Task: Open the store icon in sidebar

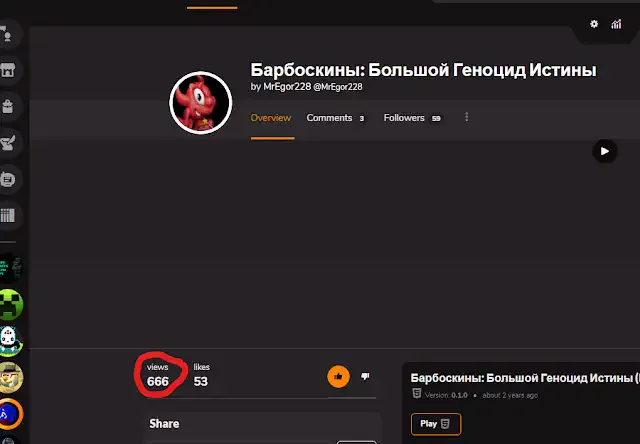Action: tap(8, 70)
